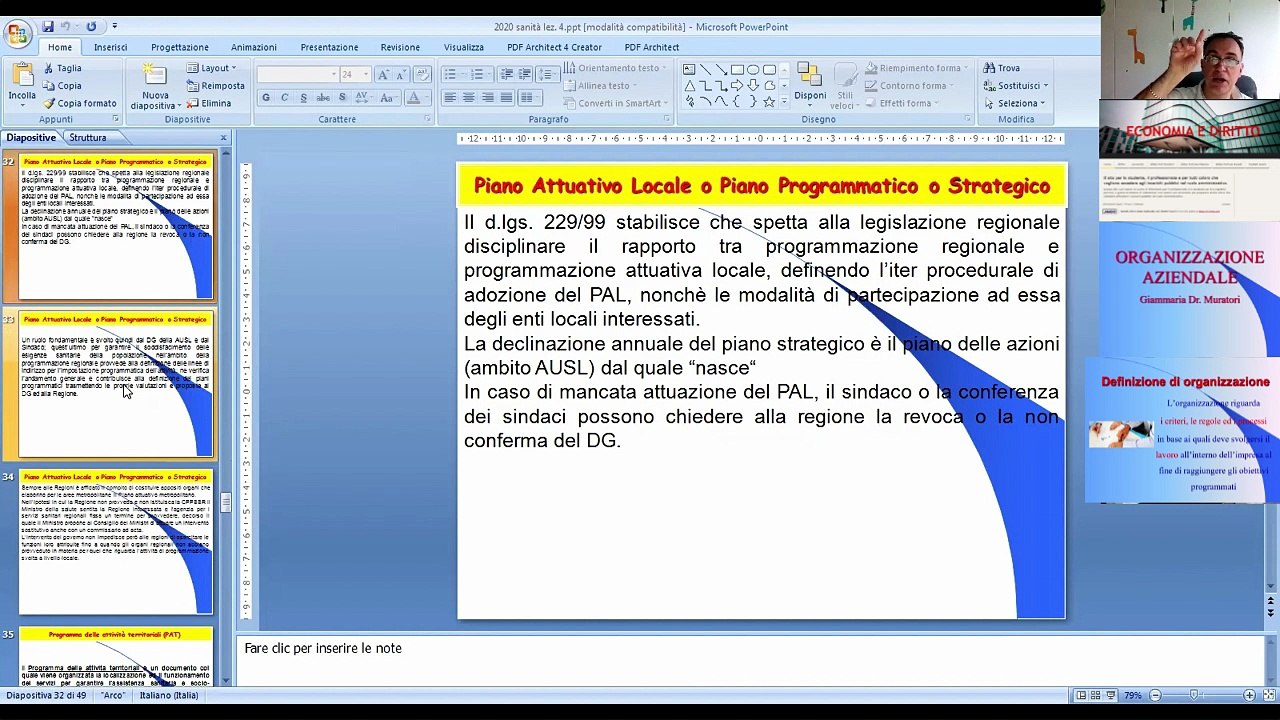This screenshot has width=1280, height=720.
Task: Center the paragraph text
Action: [469, 98]
